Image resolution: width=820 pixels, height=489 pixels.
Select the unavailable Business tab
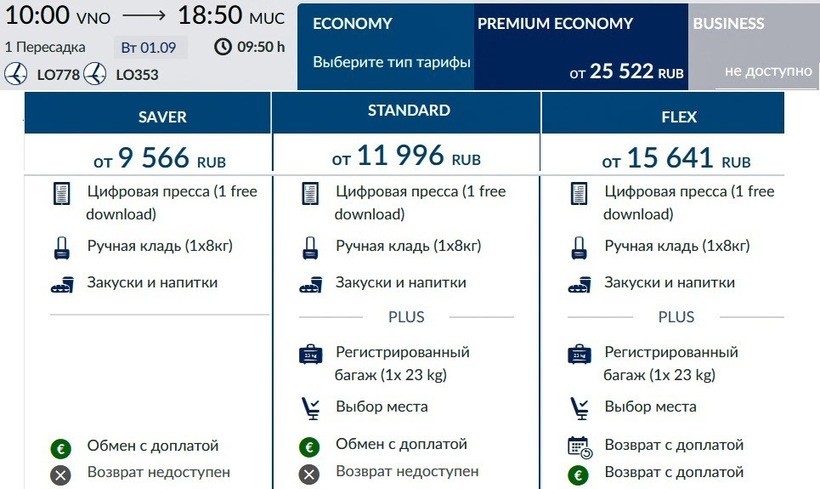point(753,47)
